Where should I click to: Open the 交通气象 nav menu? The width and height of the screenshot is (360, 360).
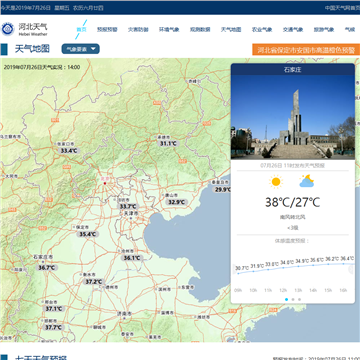tap(293, 29)
